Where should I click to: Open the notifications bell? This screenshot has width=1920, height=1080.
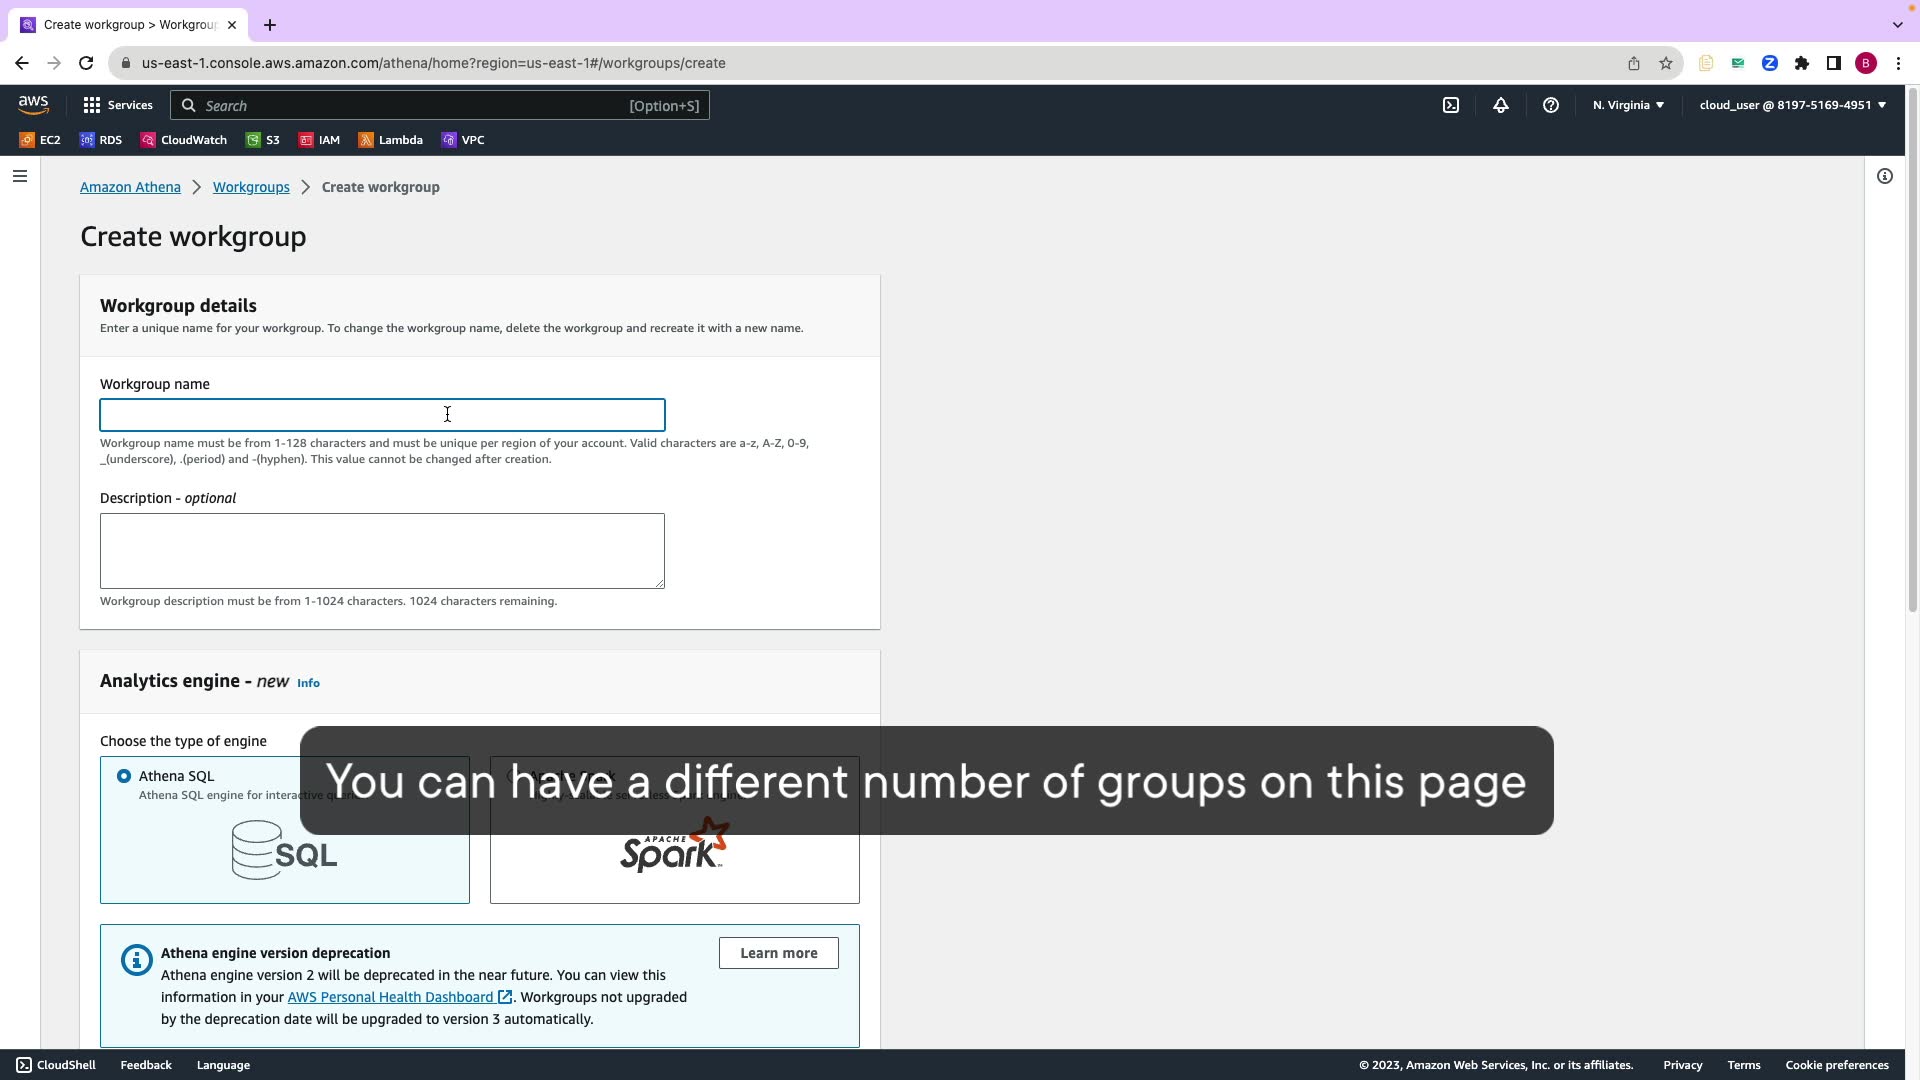coord(1501,105)
